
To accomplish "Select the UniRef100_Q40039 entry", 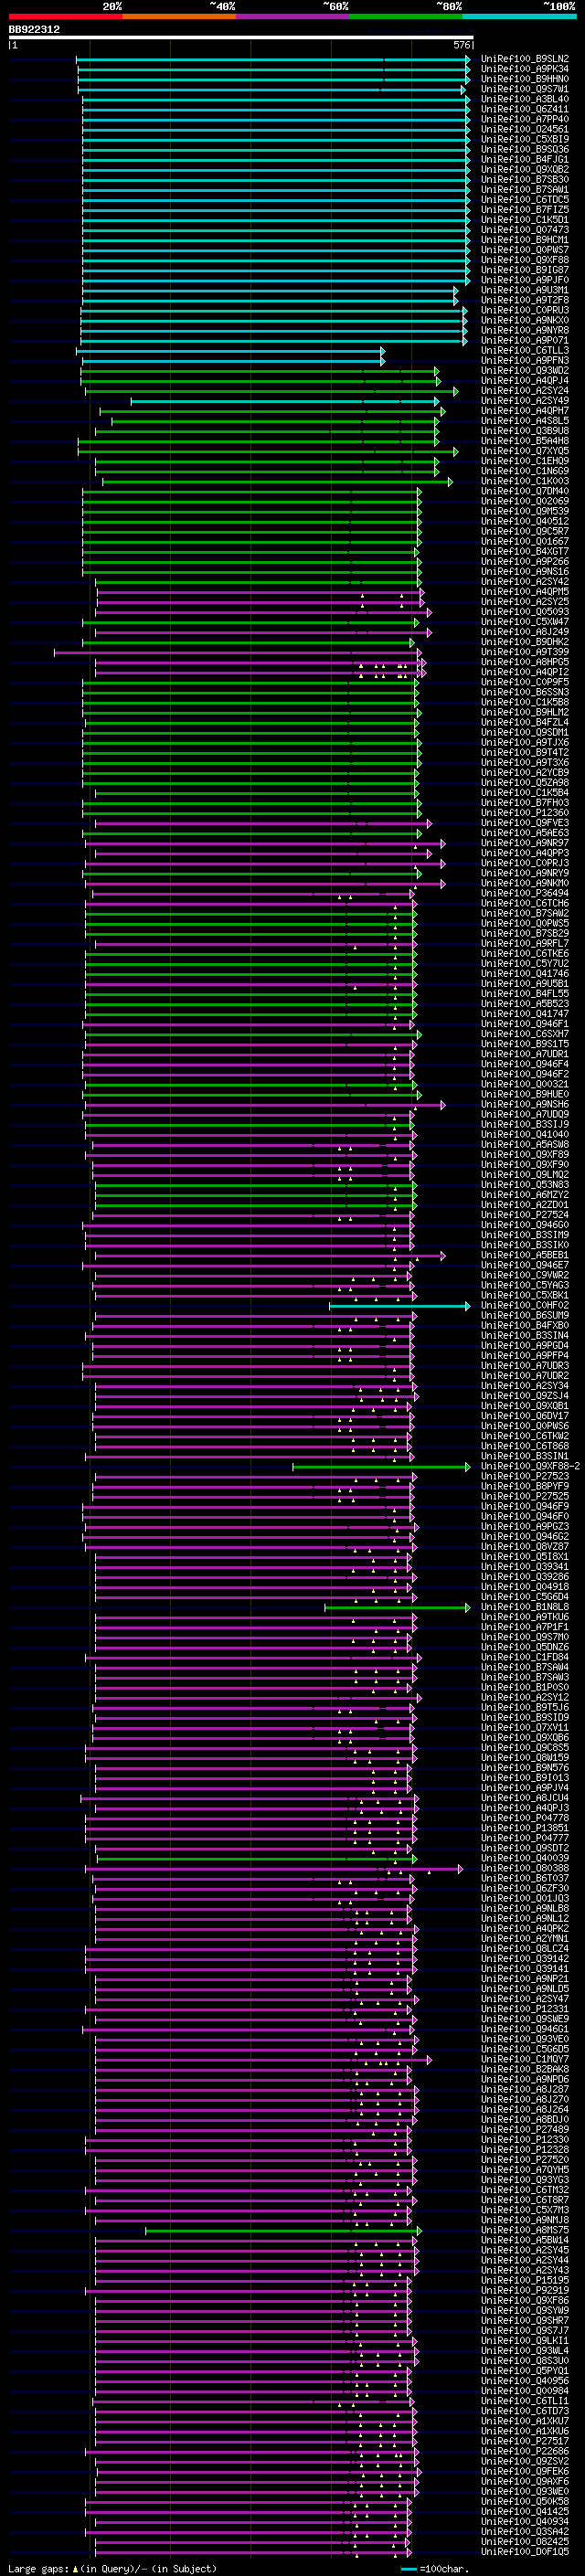I will [525, 1858].
